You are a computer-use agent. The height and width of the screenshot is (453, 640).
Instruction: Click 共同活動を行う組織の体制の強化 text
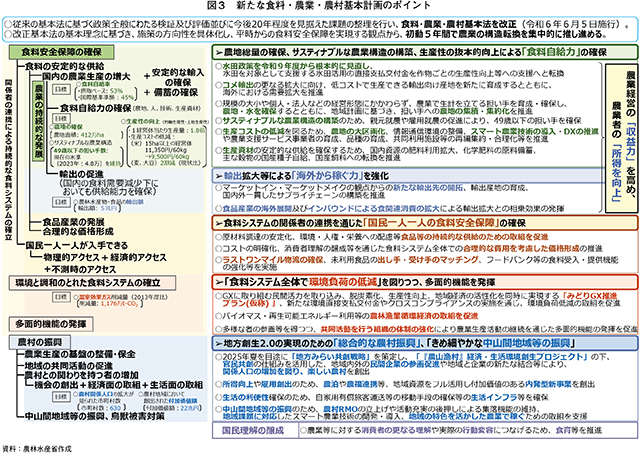[x=377, y=329]
